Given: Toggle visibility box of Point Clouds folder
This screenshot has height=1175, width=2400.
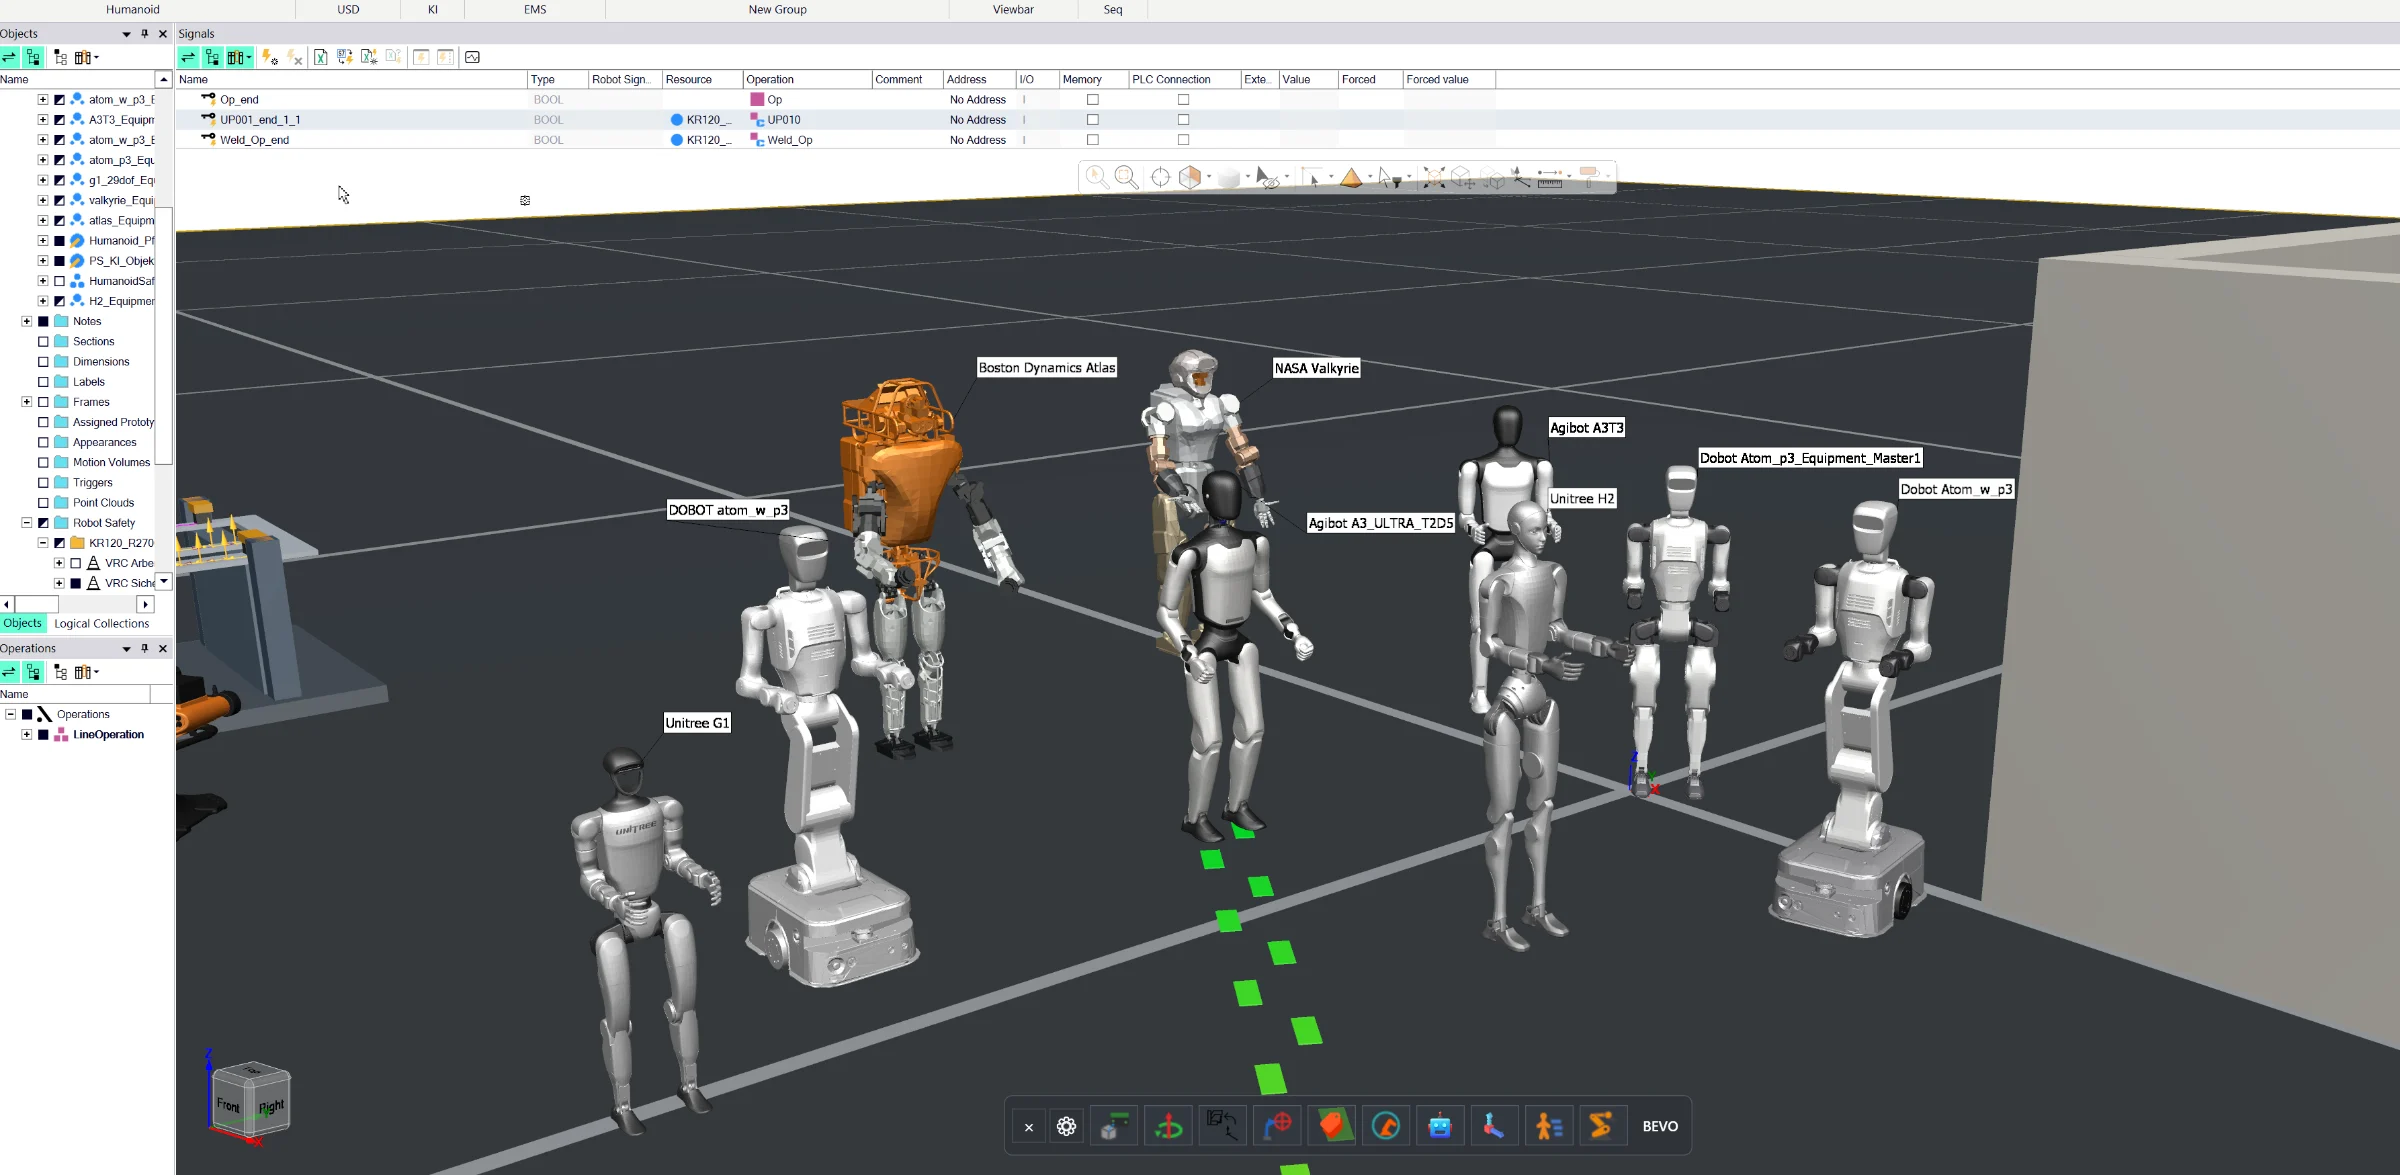Looking at the screenshot, I should coord(43,503).
